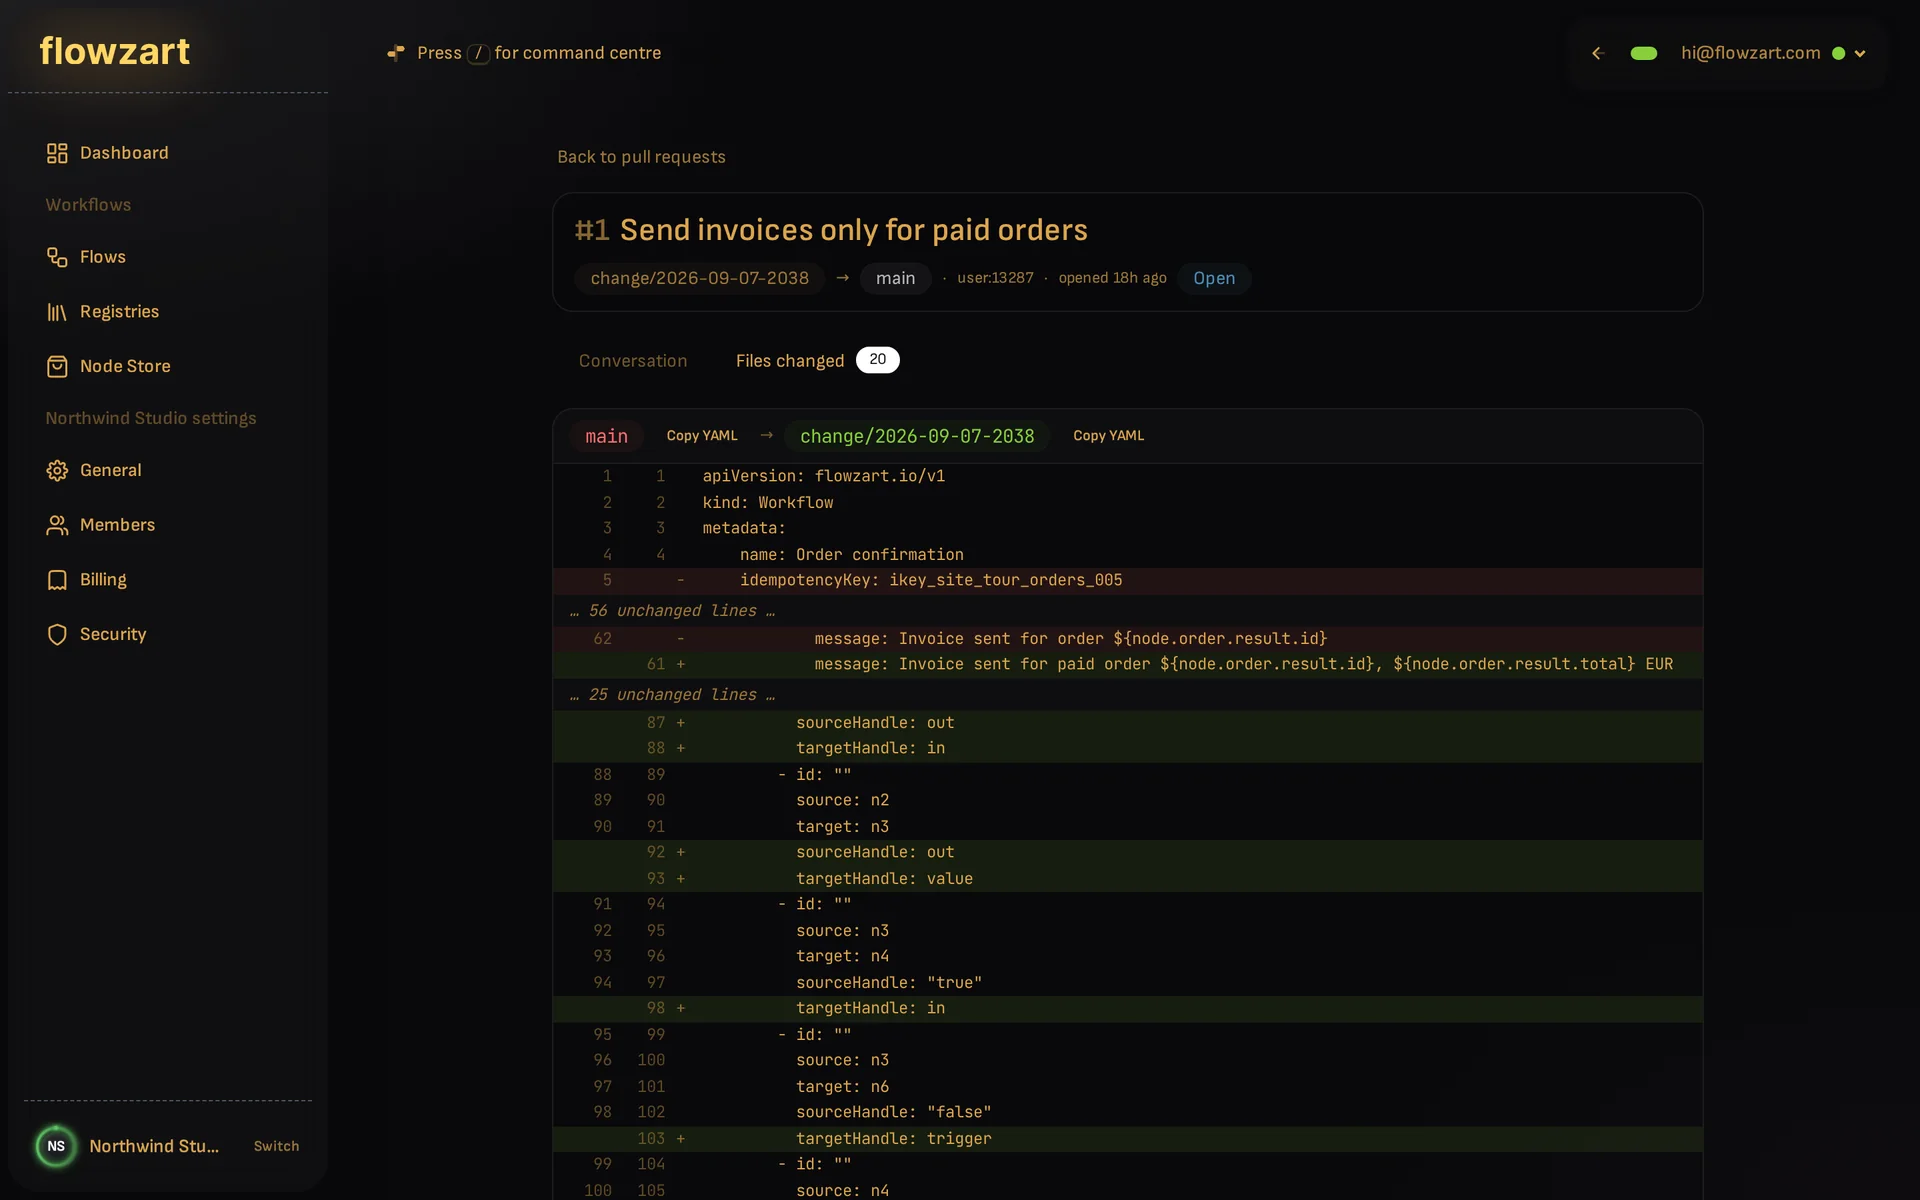Click the General settings gear icon
This screenshot has width=1920, height=1200.
point(57,470)
